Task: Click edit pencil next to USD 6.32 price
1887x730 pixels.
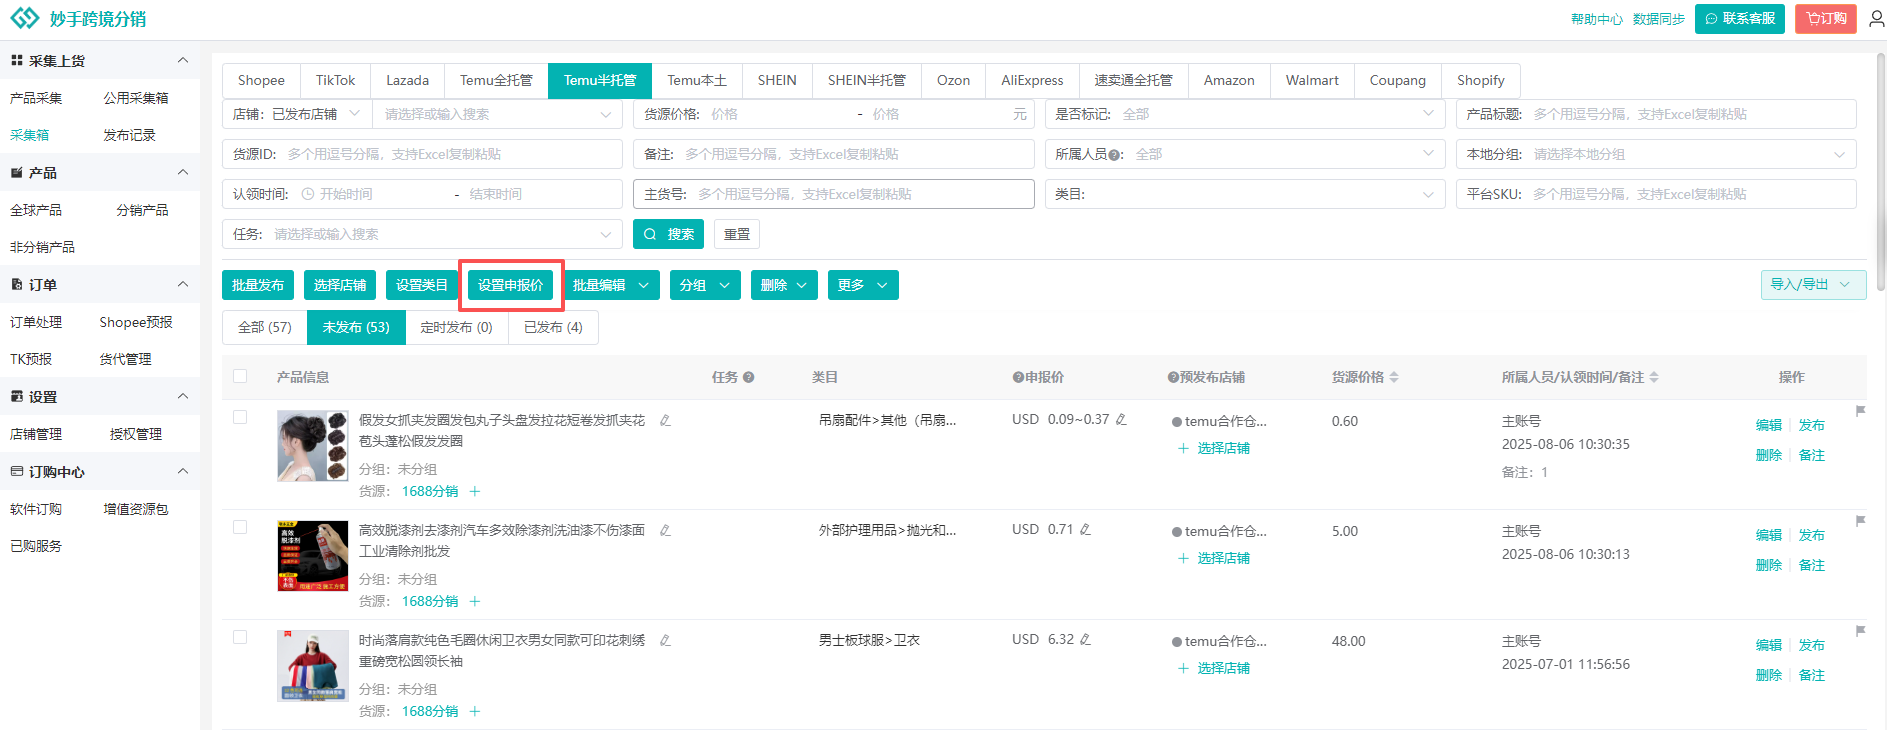Action: 1085,640
